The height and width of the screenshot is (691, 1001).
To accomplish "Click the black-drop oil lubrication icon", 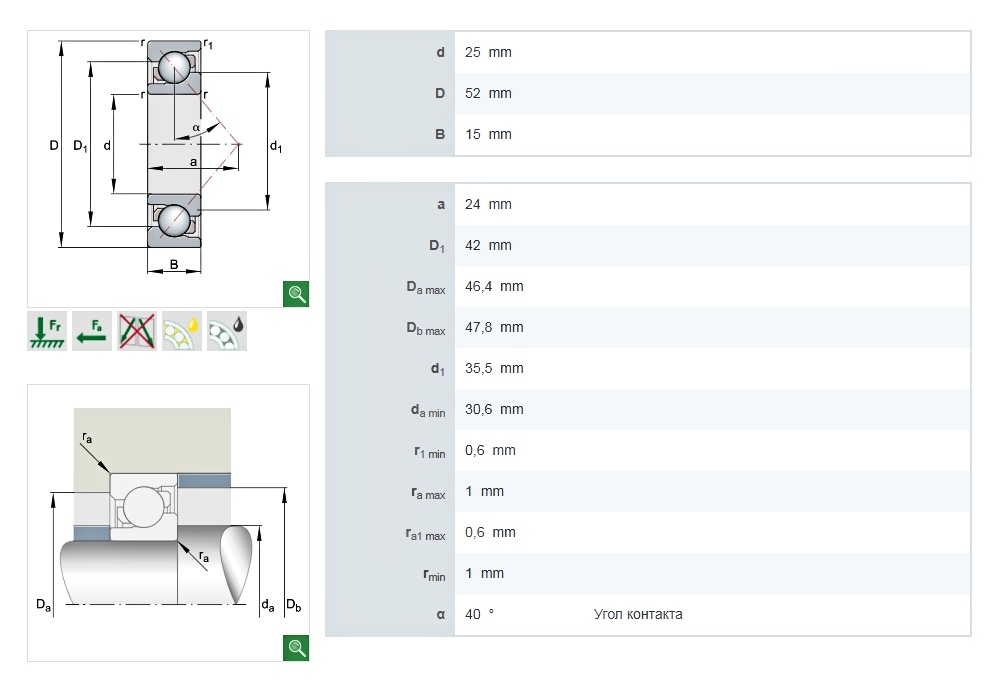I will click(227, 331).
